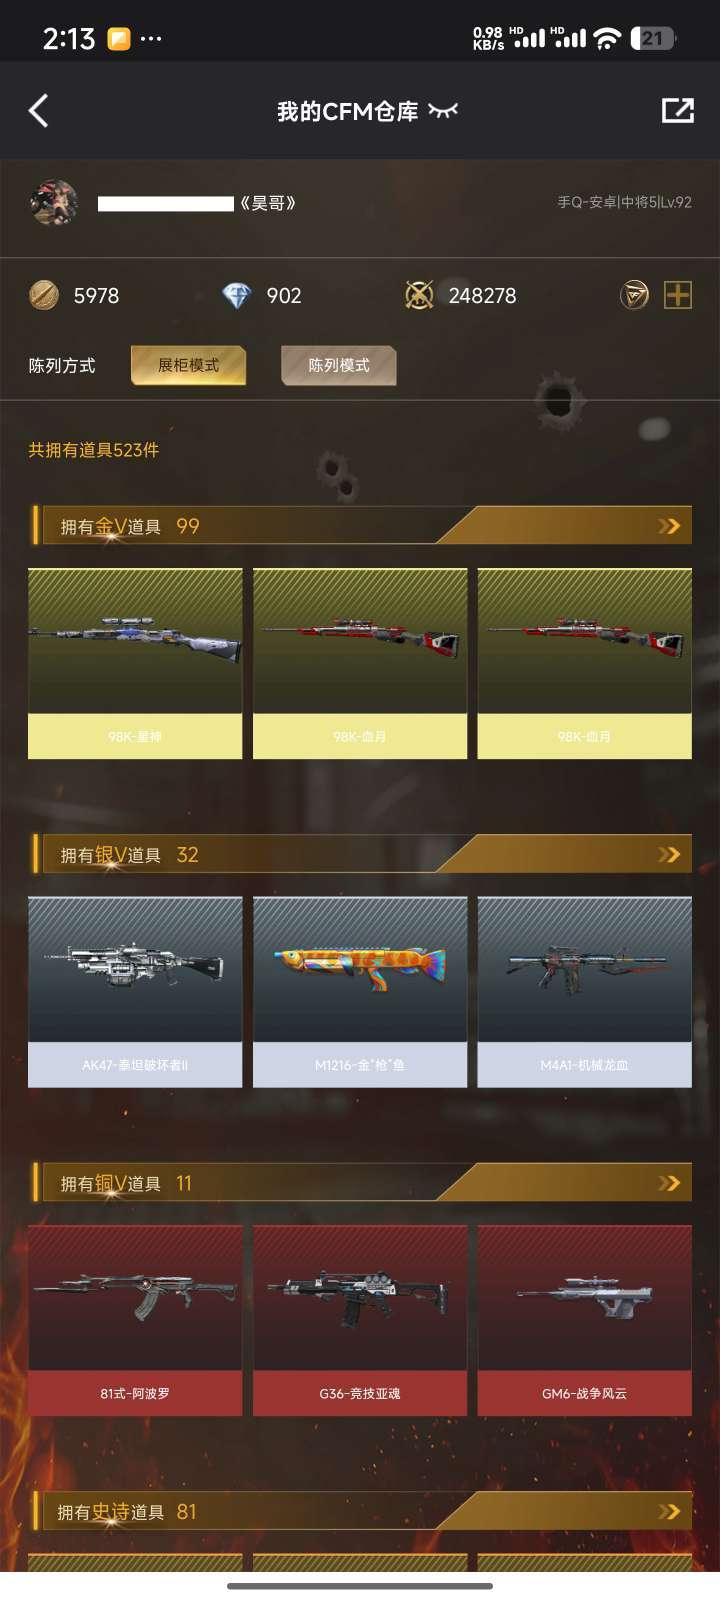
Task: Tap the player avatar picture
Action: click(54, 203)
